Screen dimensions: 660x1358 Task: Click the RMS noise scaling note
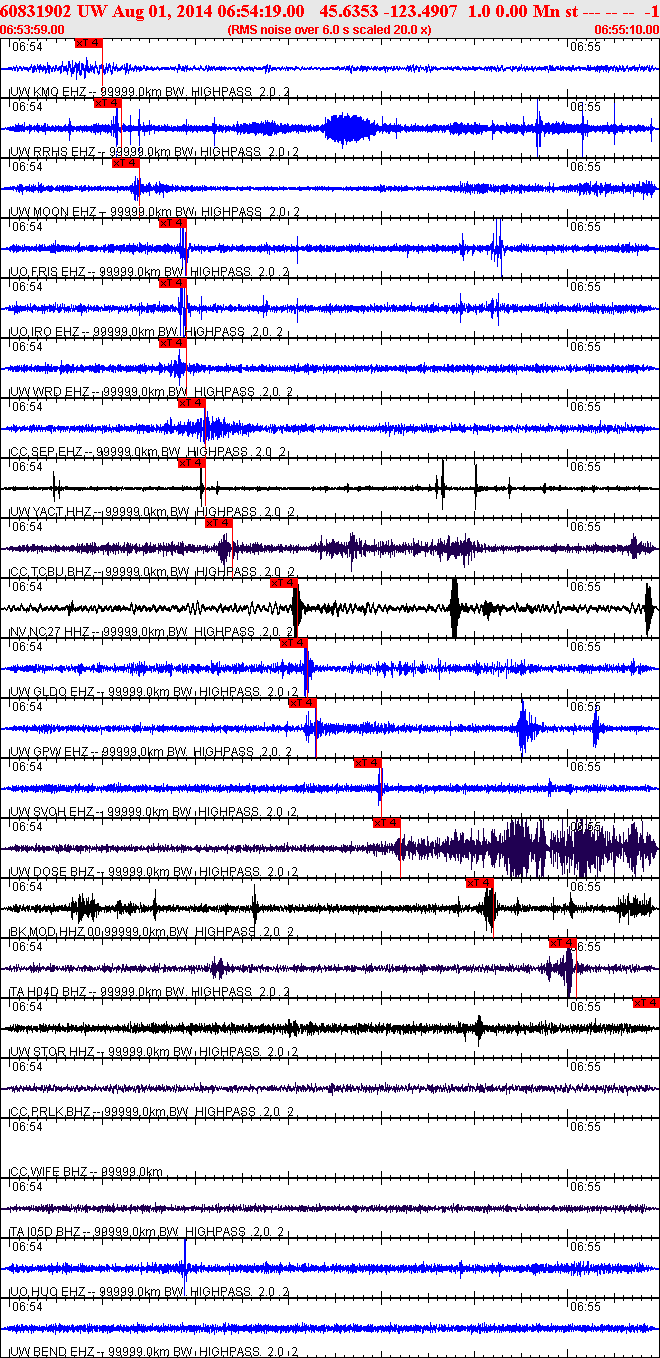(330, 30)
